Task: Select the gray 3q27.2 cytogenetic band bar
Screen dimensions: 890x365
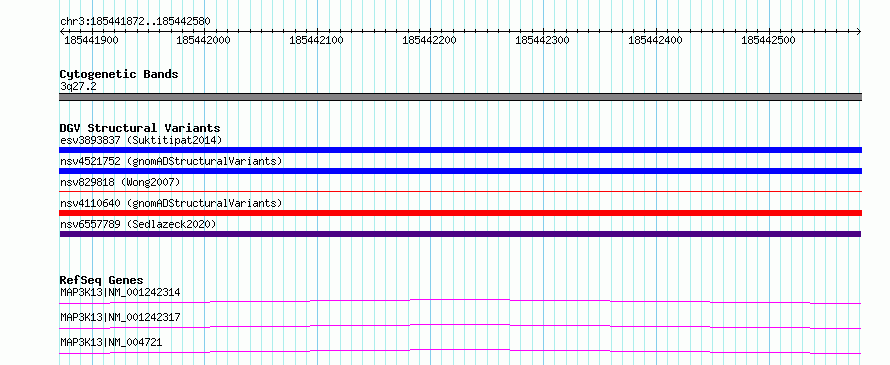Action: (460, 97)
